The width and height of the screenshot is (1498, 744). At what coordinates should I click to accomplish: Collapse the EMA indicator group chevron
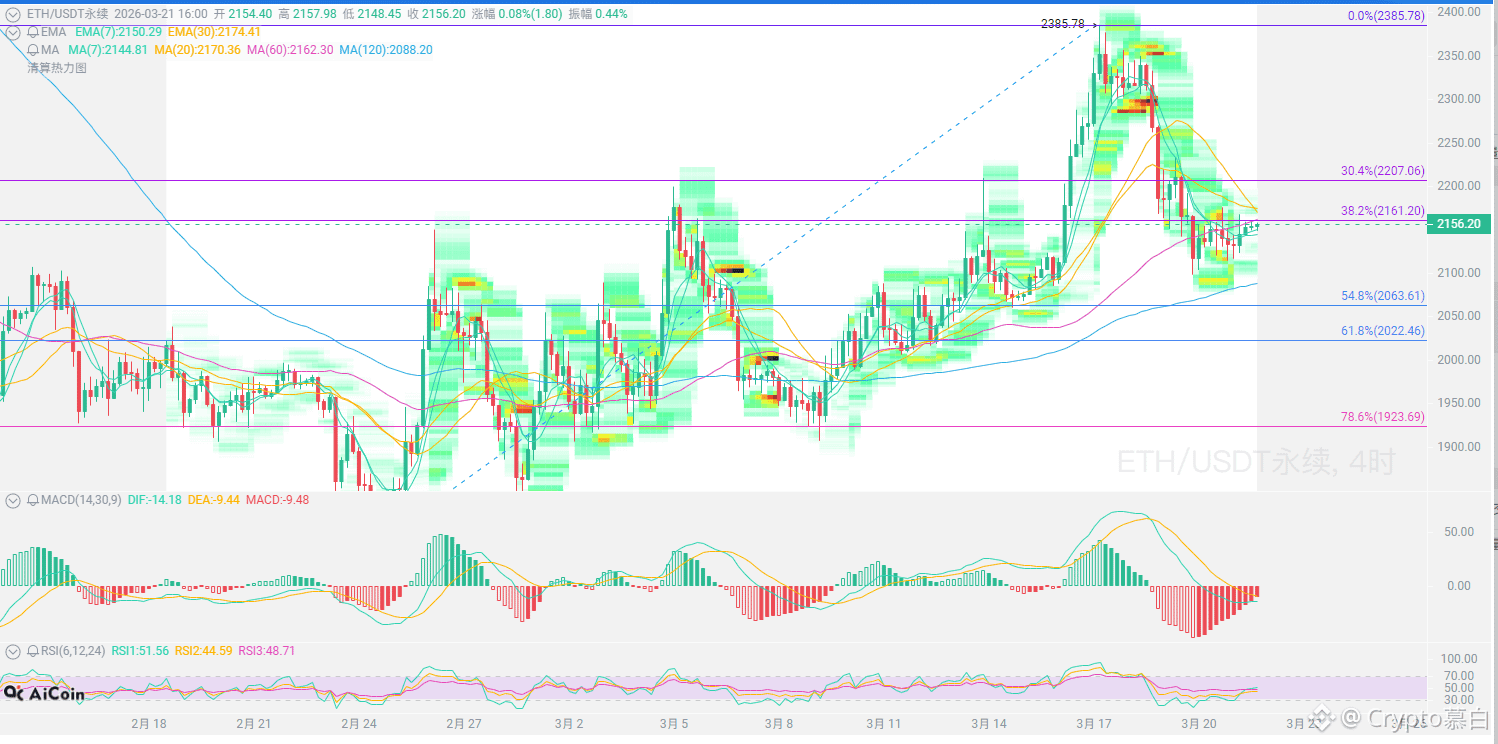pos(13,32)
